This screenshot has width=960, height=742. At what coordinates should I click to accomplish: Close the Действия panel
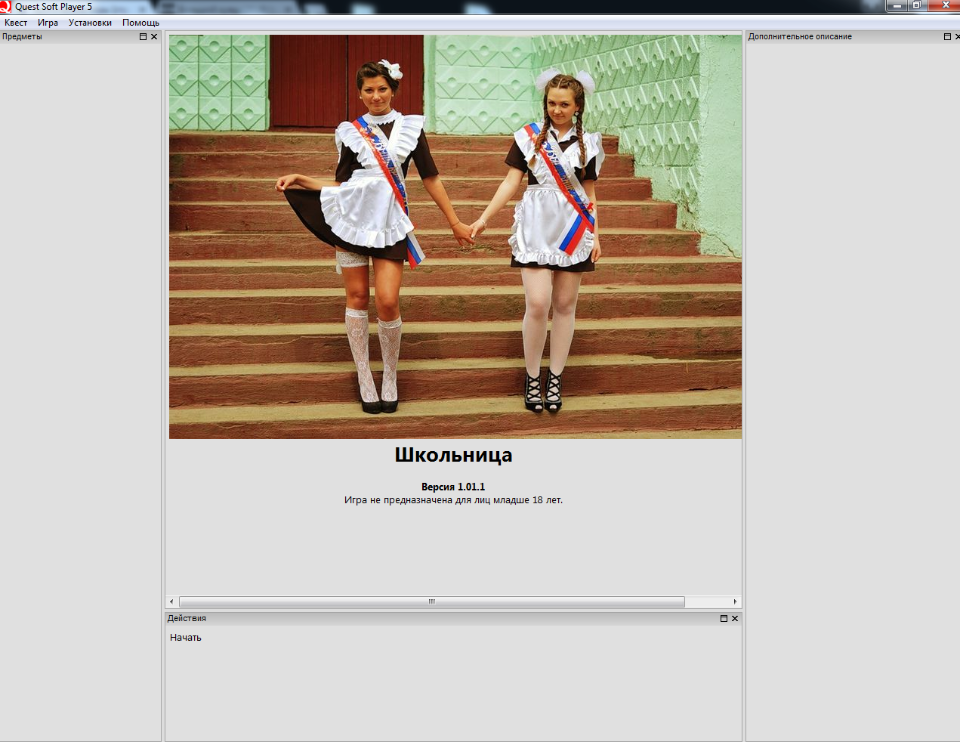[x=735, y=618]
